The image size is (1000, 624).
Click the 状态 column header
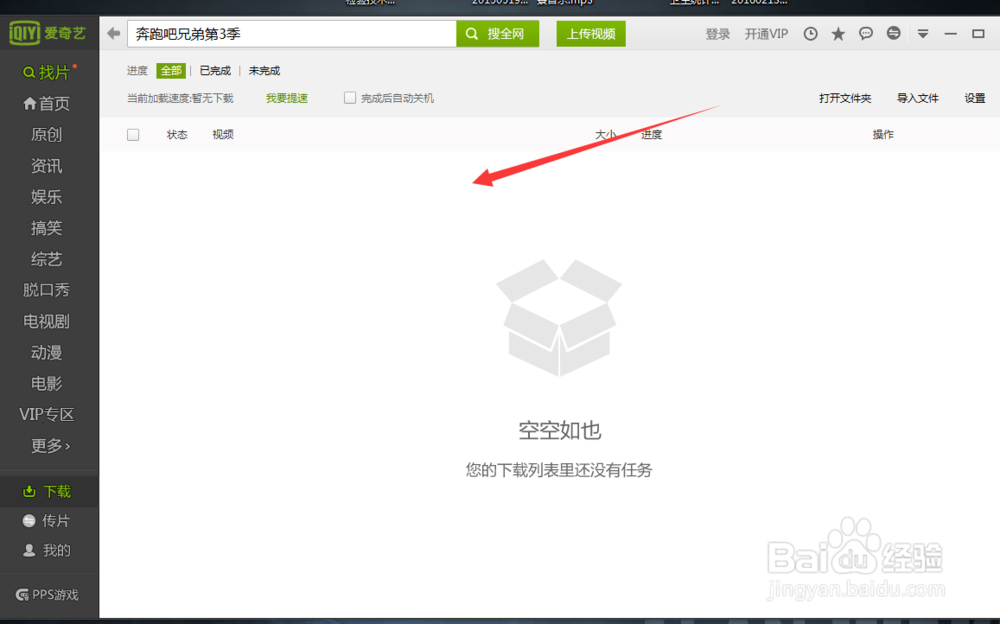177,134
